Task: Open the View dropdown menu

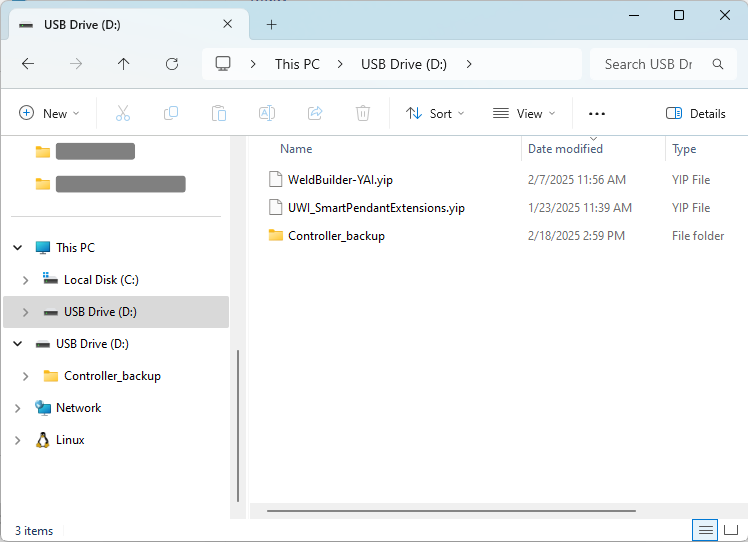Action: click(x=524, y=114)
